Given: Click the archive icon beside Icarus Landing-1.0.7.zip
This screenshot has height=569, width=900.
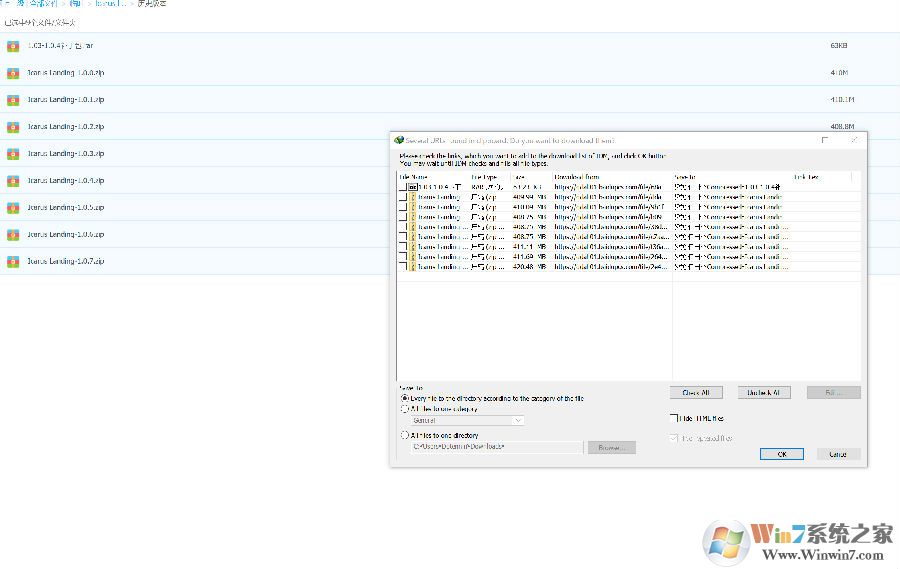Looking at the screenshot, I should 13,262.
